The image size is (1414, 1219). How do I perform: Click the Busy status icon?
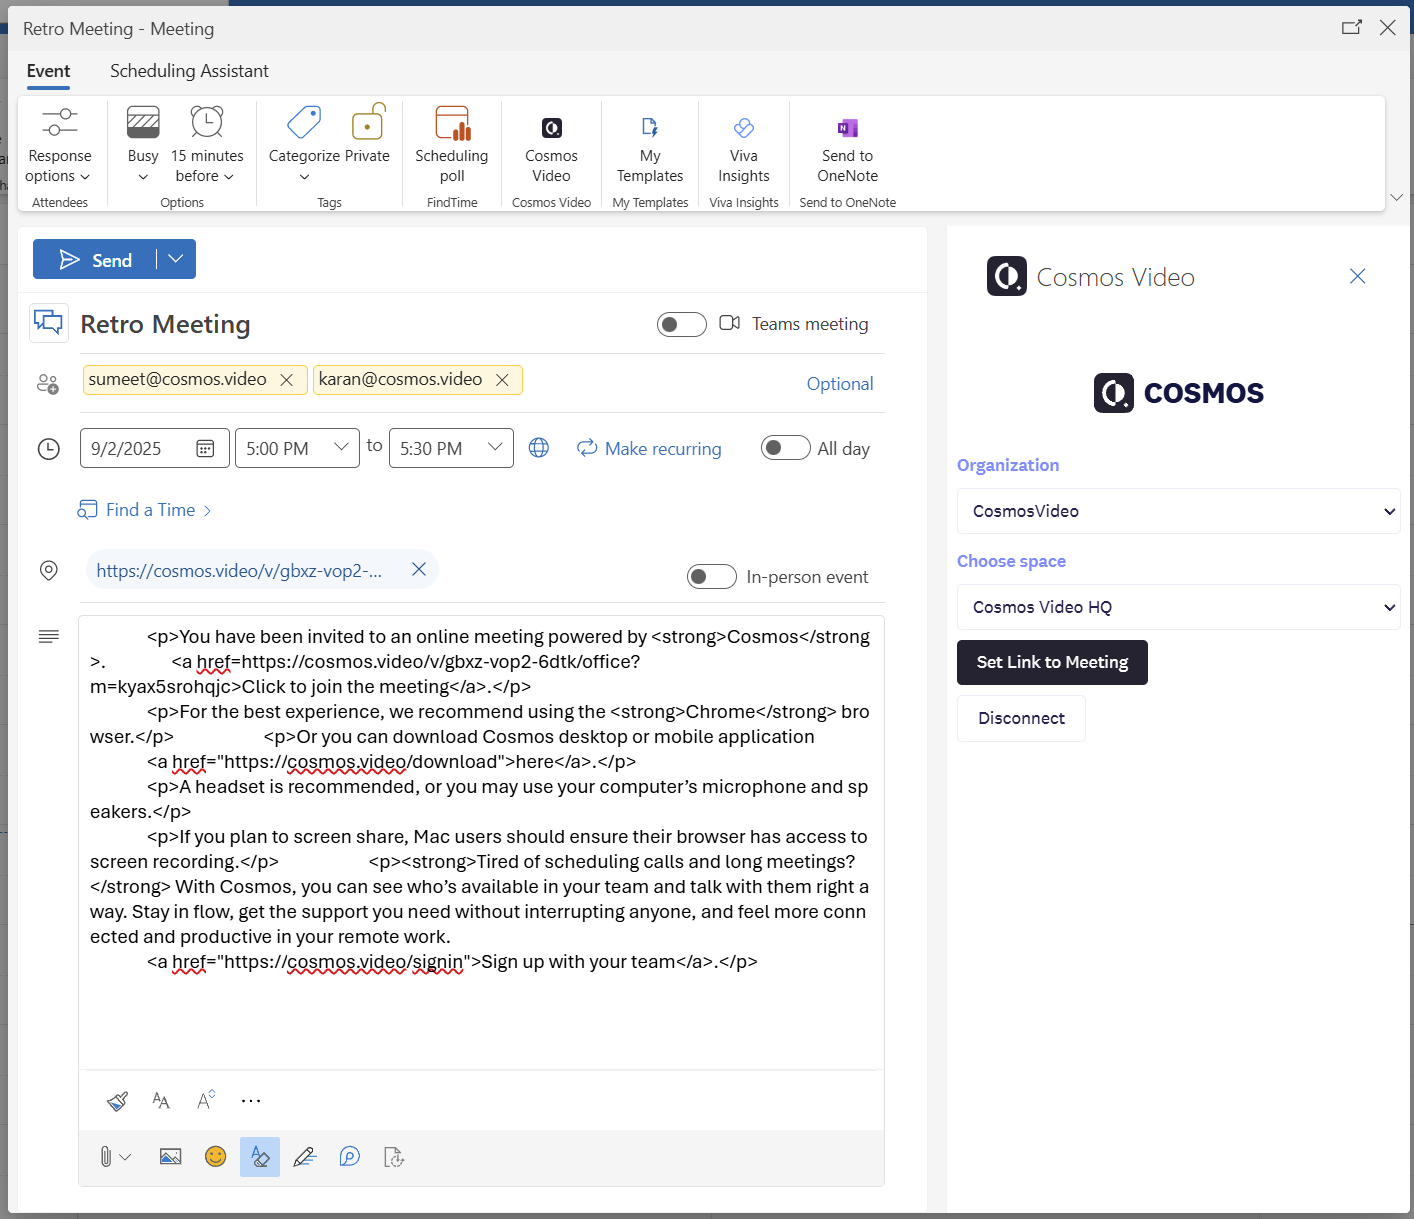143,123
